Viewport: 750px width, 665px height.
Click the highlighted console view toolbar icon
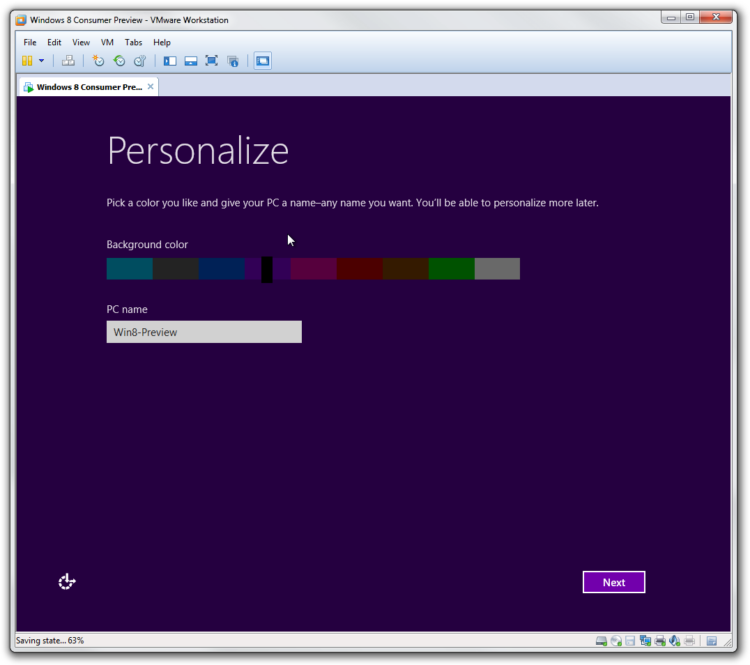[x=263, y=61]
